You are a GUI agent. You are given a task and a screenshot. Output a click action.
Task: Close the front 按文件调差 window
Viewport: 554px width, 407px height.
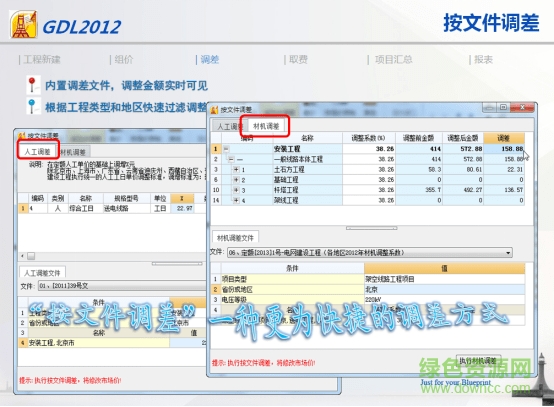pos(522,107)
